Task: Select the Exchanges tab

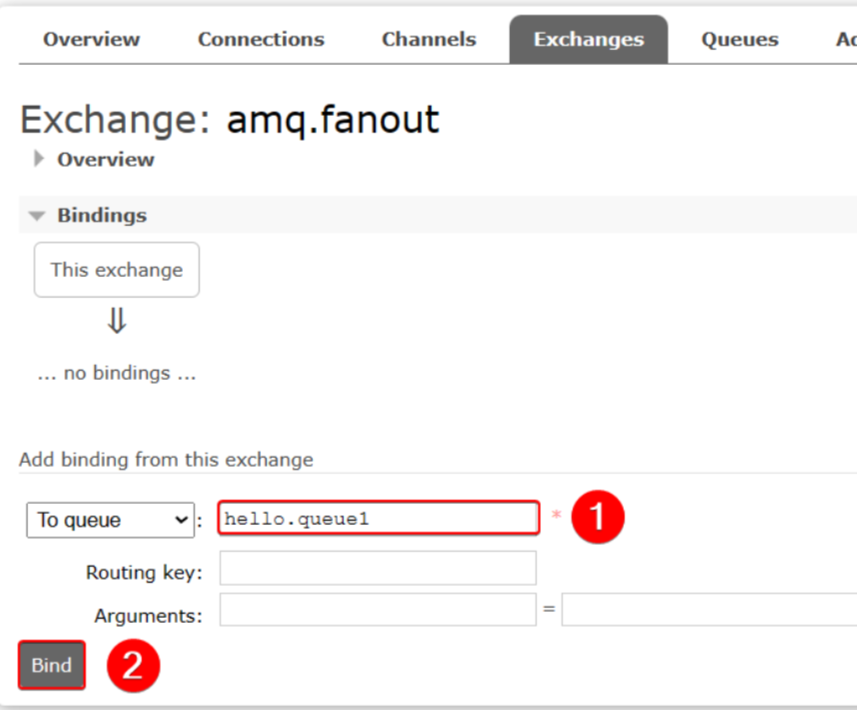Action: (x=588, y=40)
